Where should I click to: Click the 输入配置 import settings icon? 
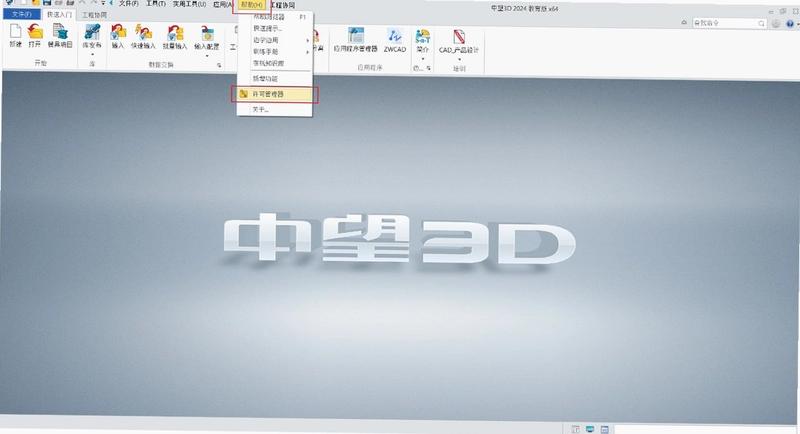(x=207, y=34)
